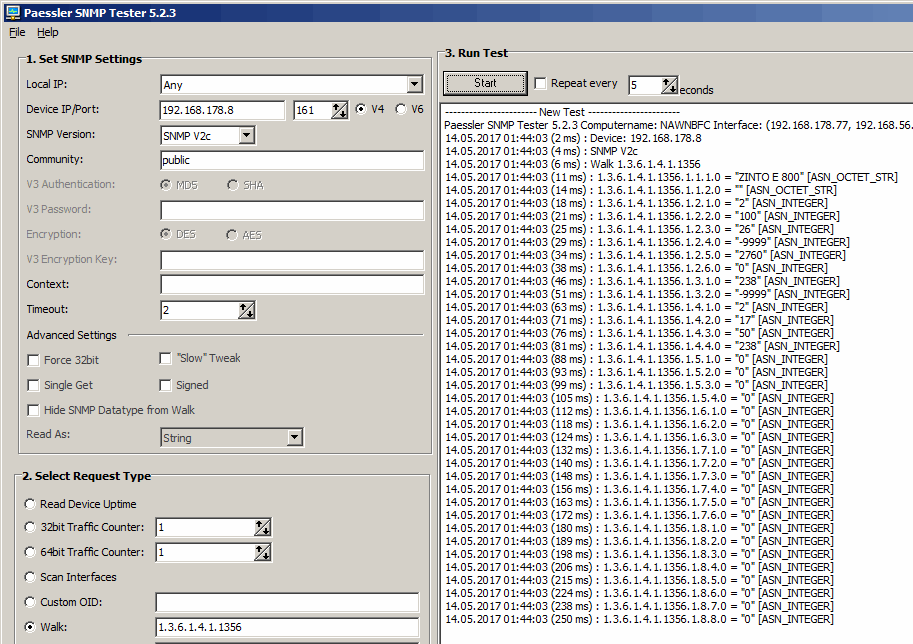Click the Device: 192.168.178.8 log line
The image size is (913, 644).
pos(574,138)
